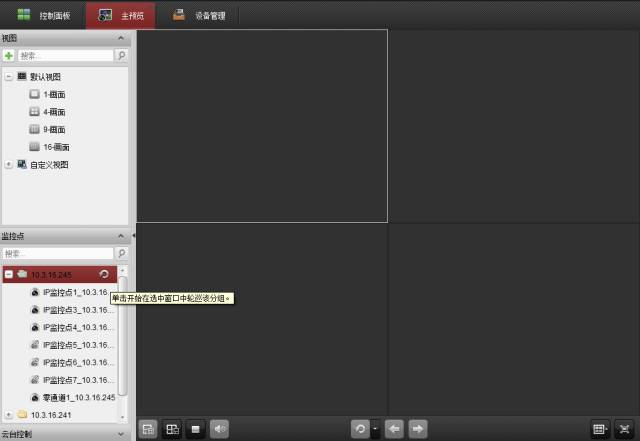The image size is (640, 441).
Task: Toggle full screen mode icon at bottom right
Action: (624, 429)
